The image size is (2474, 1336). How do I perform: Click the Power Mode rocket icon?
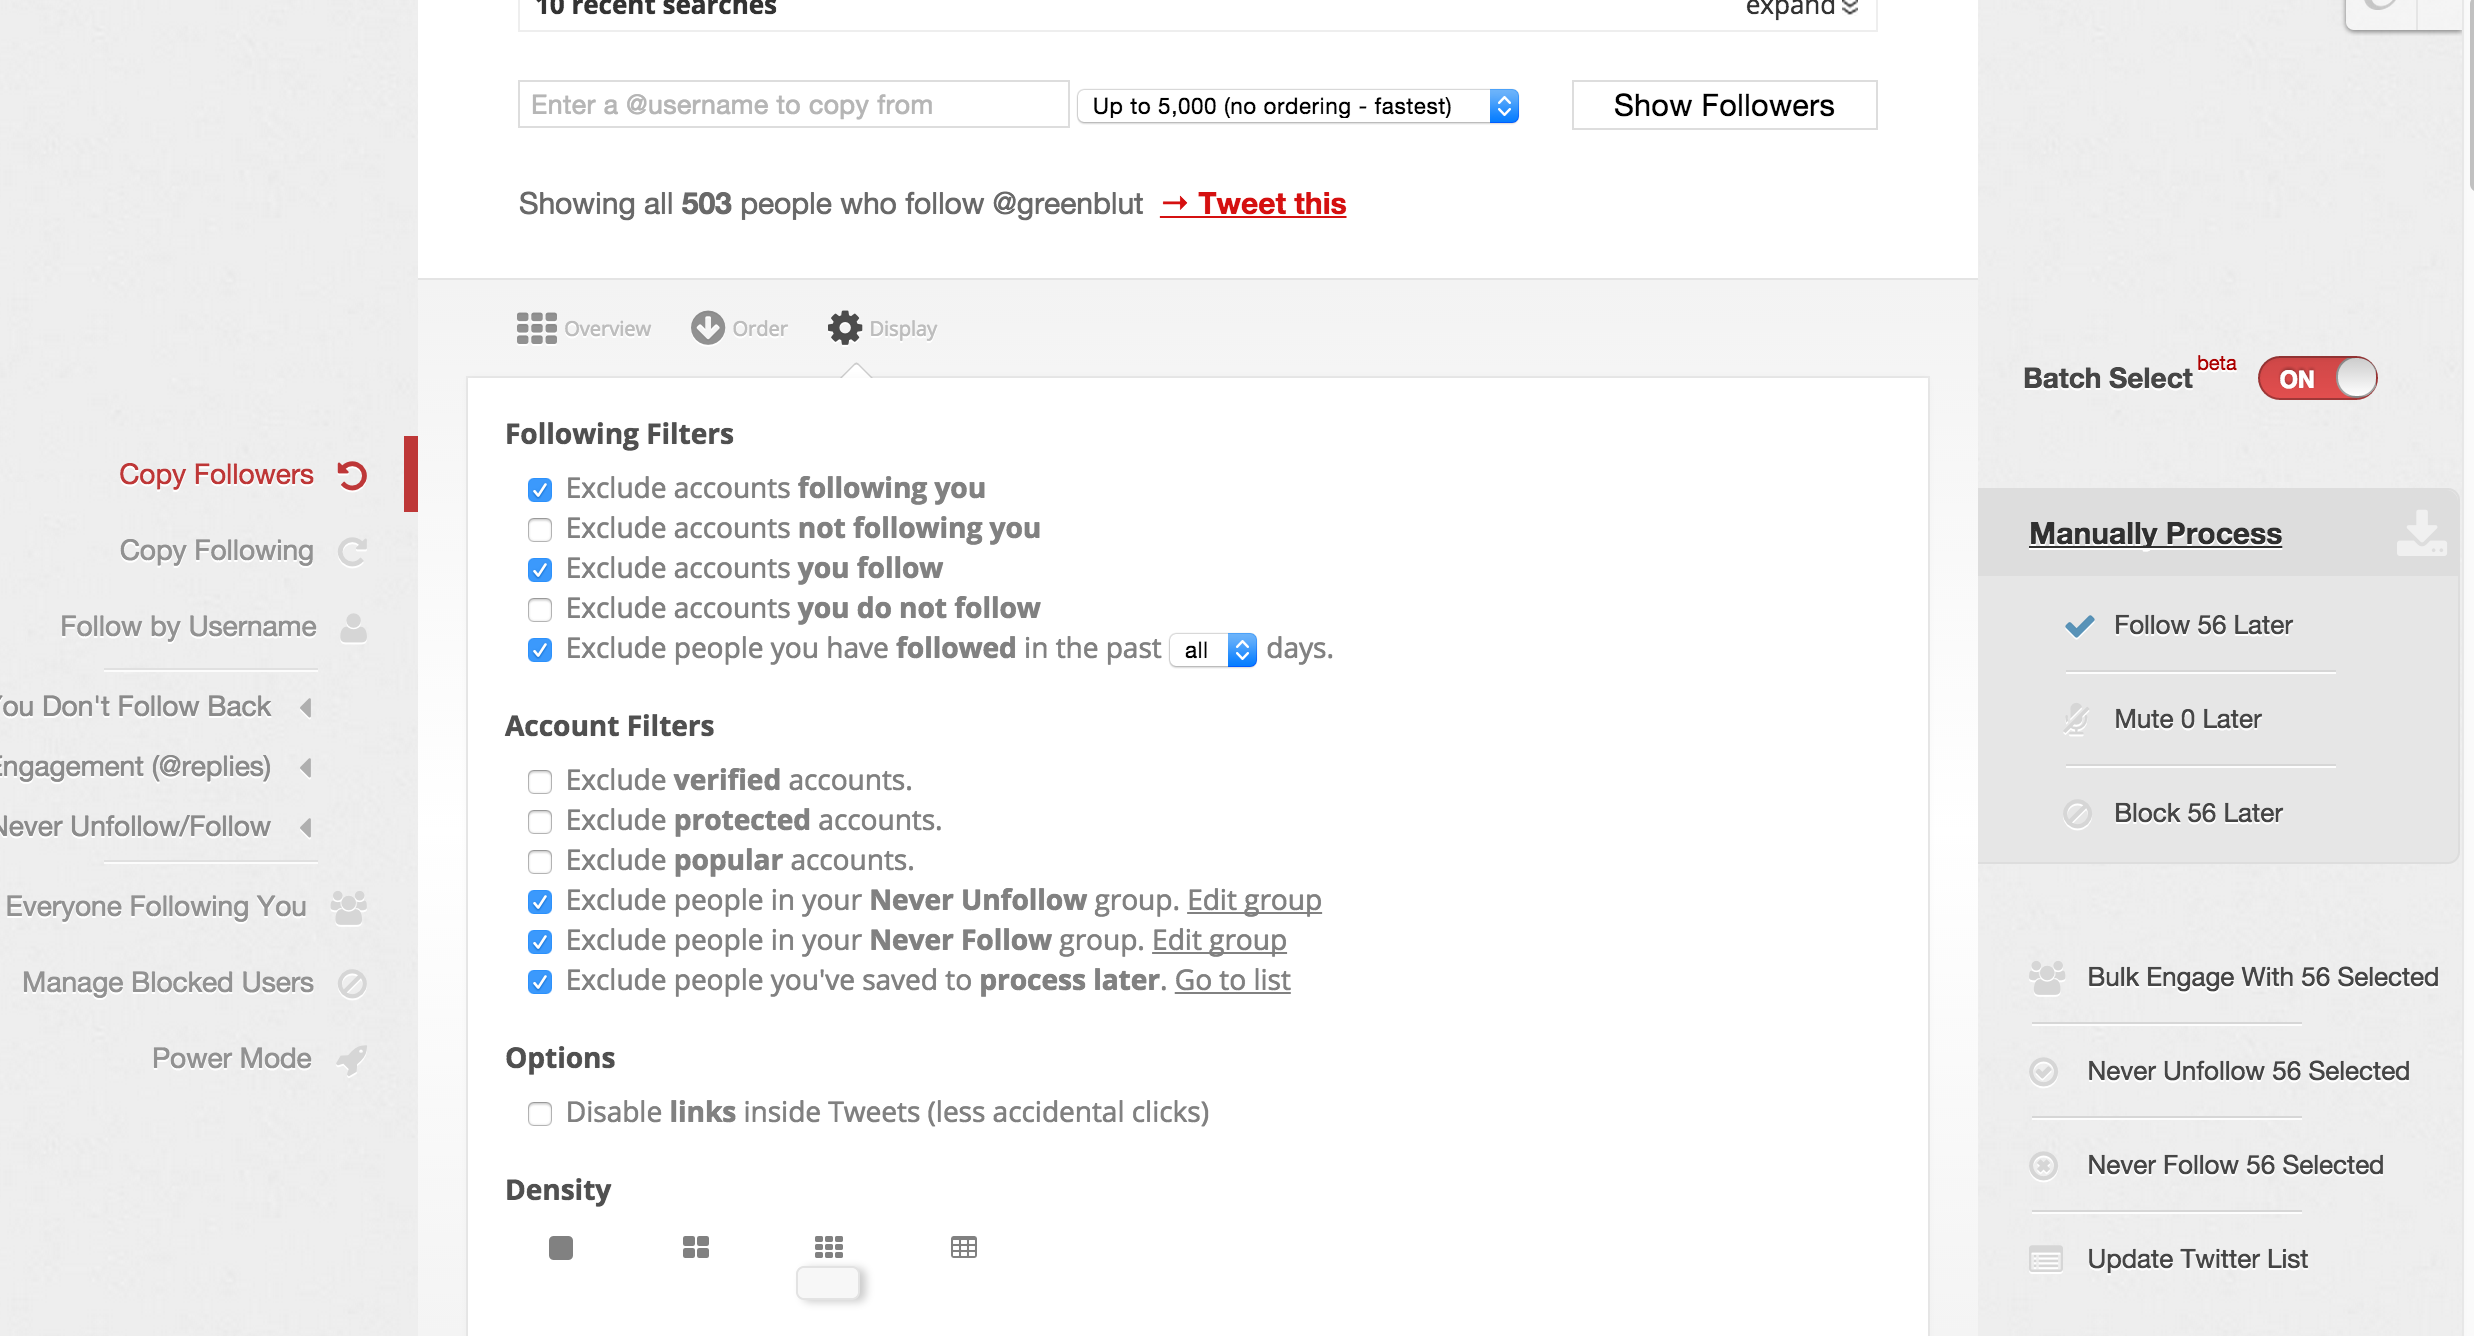click(x=352, y=1059)
